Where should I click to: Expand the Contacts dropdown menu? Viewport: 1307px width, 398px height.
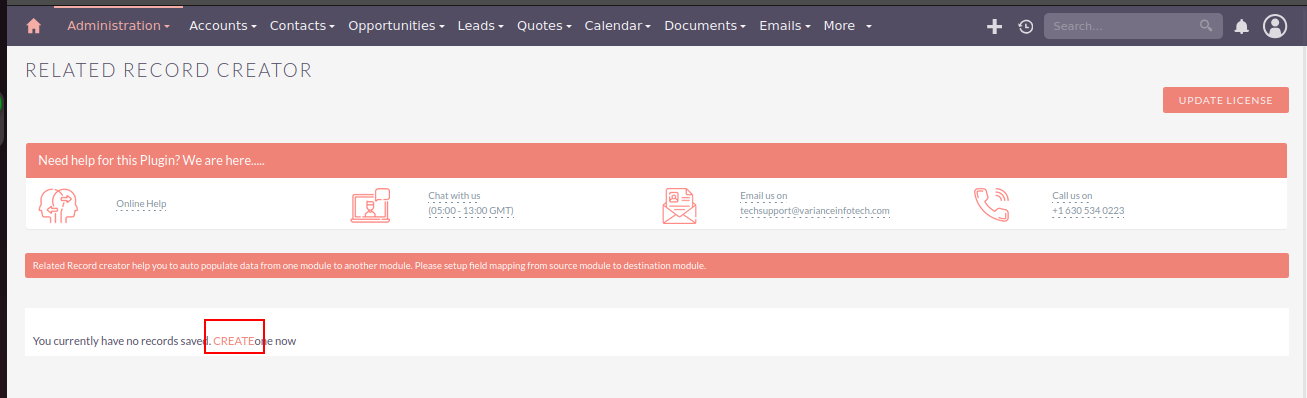click(x=302, y=25)
